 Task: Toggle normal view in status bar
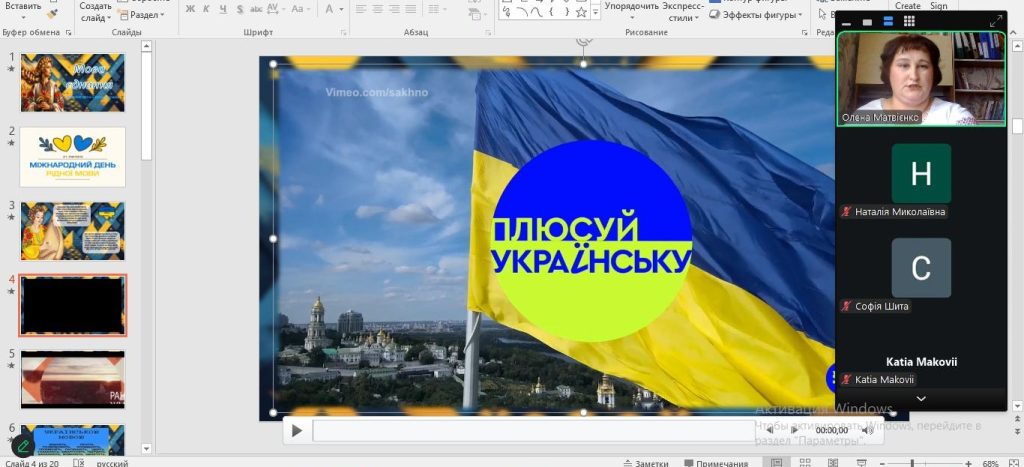[776, 462]
